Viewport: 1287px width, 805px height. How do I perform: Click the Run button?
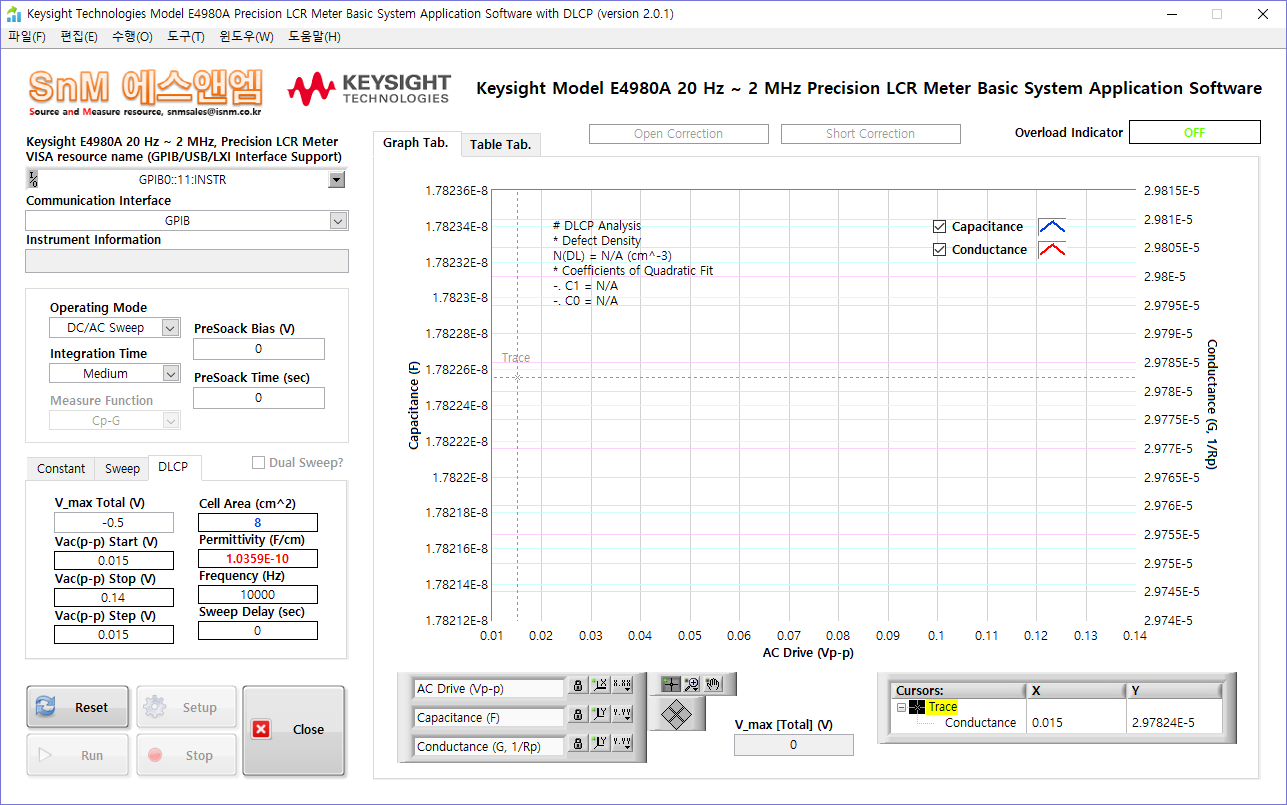point(79,755)
